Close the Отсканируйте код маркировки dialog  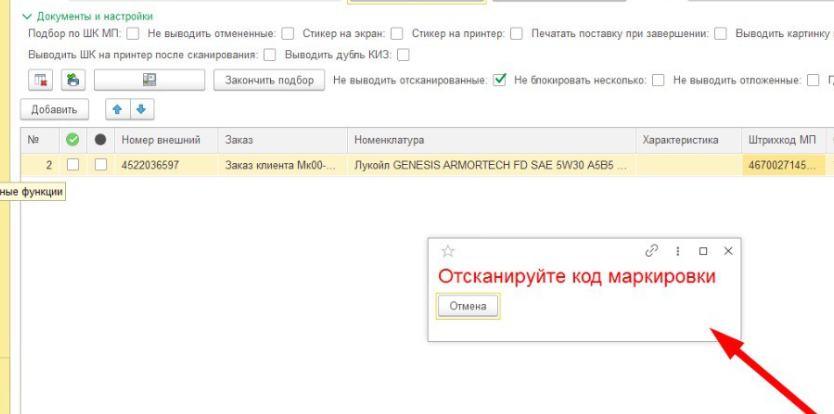click(729, 251)
